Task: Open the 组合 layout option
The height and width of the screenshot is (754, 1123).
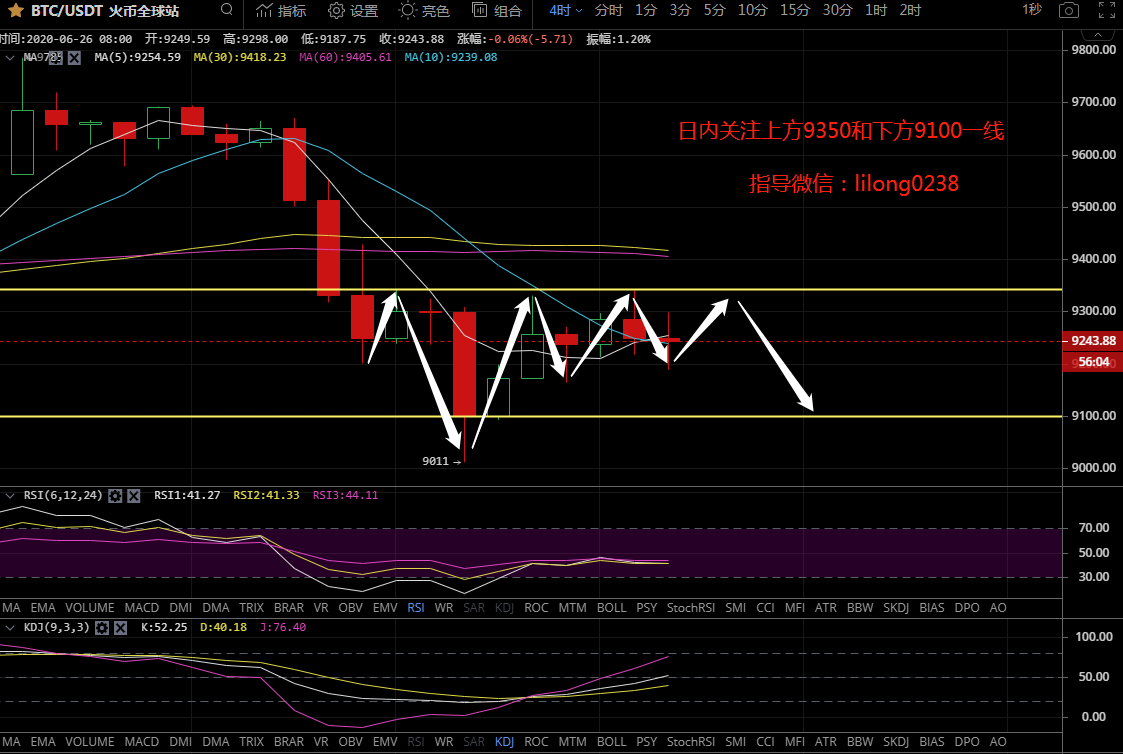Action: pyautogui.click(x=496, y=11)
